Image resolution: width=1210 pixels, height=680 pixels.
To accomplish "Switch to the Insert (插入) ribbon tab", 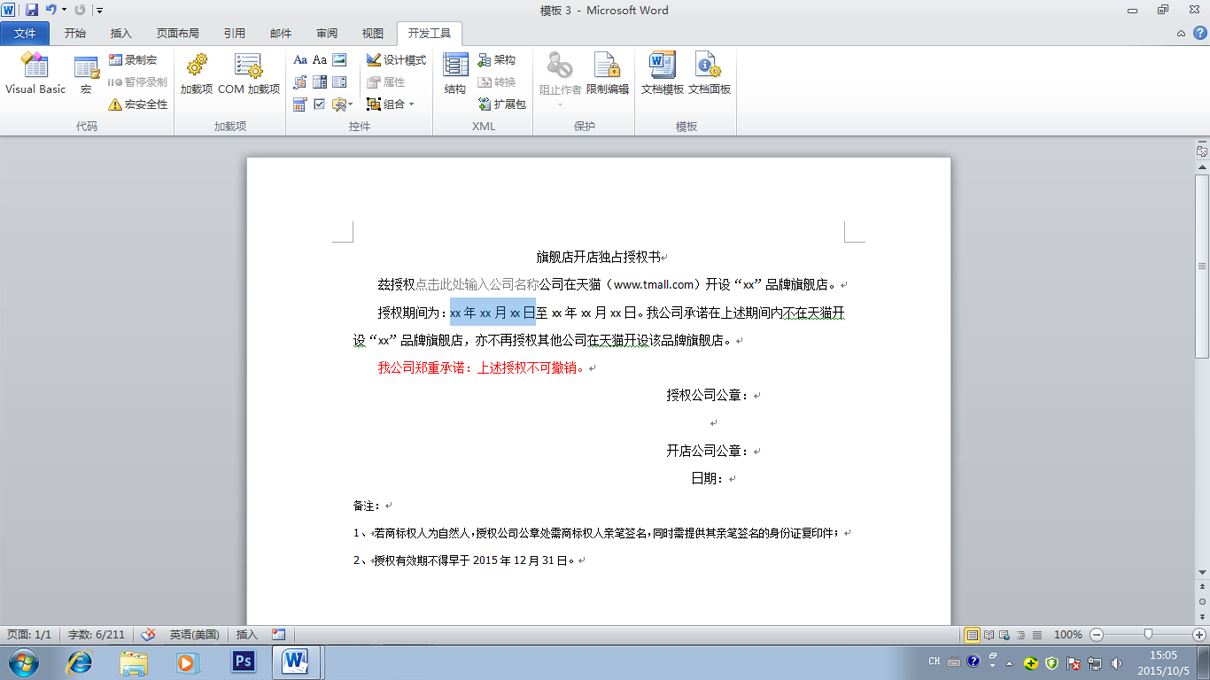I will pyautogui.click(x=121, y=33).
